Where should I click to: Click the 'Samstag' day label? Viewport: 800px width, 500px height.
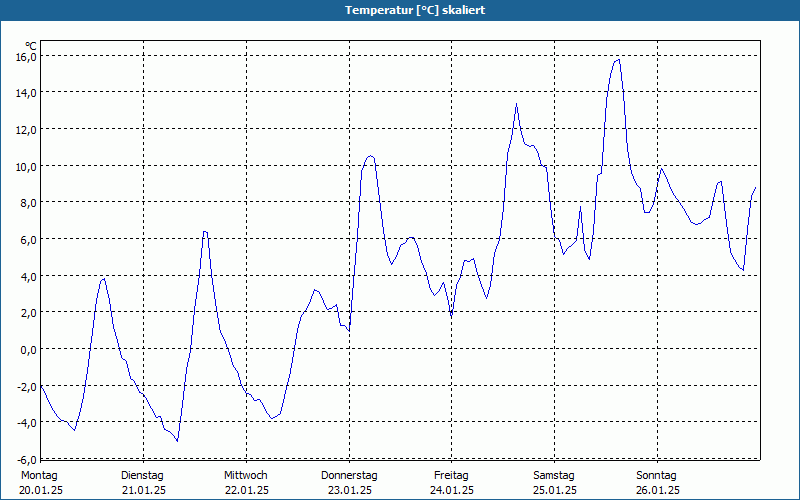(x=554, y=476)
